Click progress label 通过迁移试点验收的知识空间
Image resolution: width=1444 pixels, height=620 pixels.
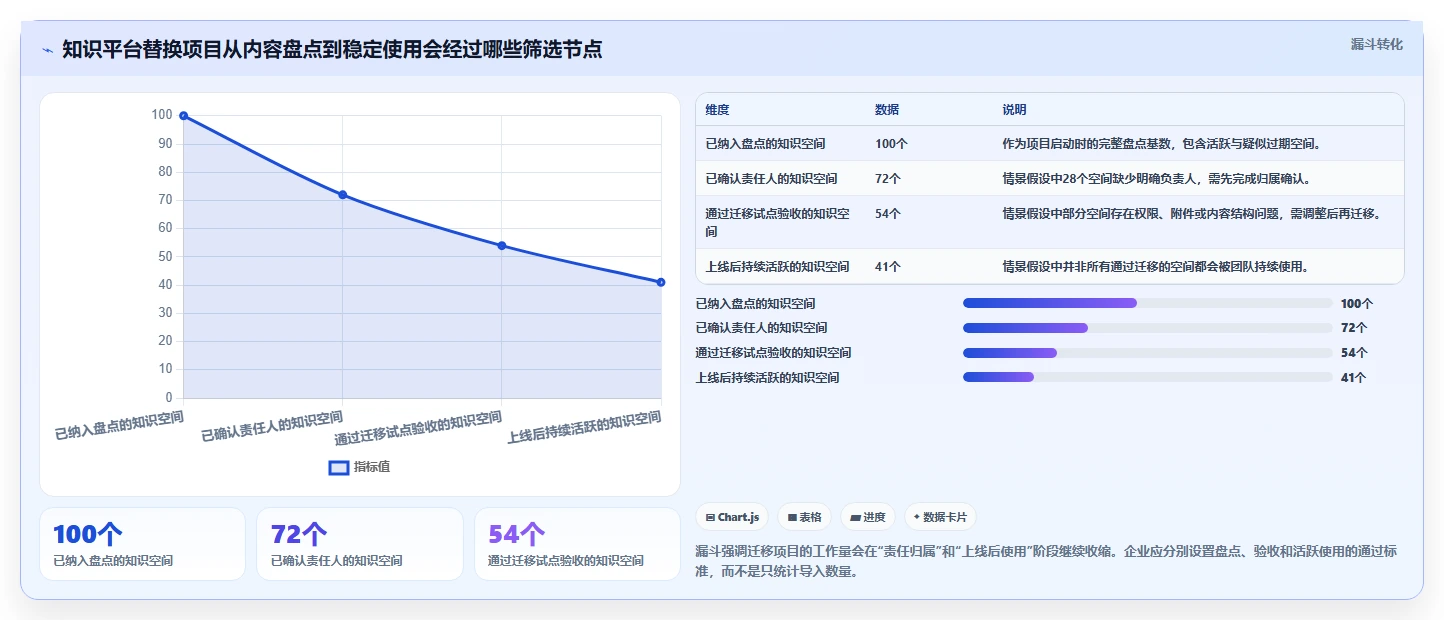[773, 353]
